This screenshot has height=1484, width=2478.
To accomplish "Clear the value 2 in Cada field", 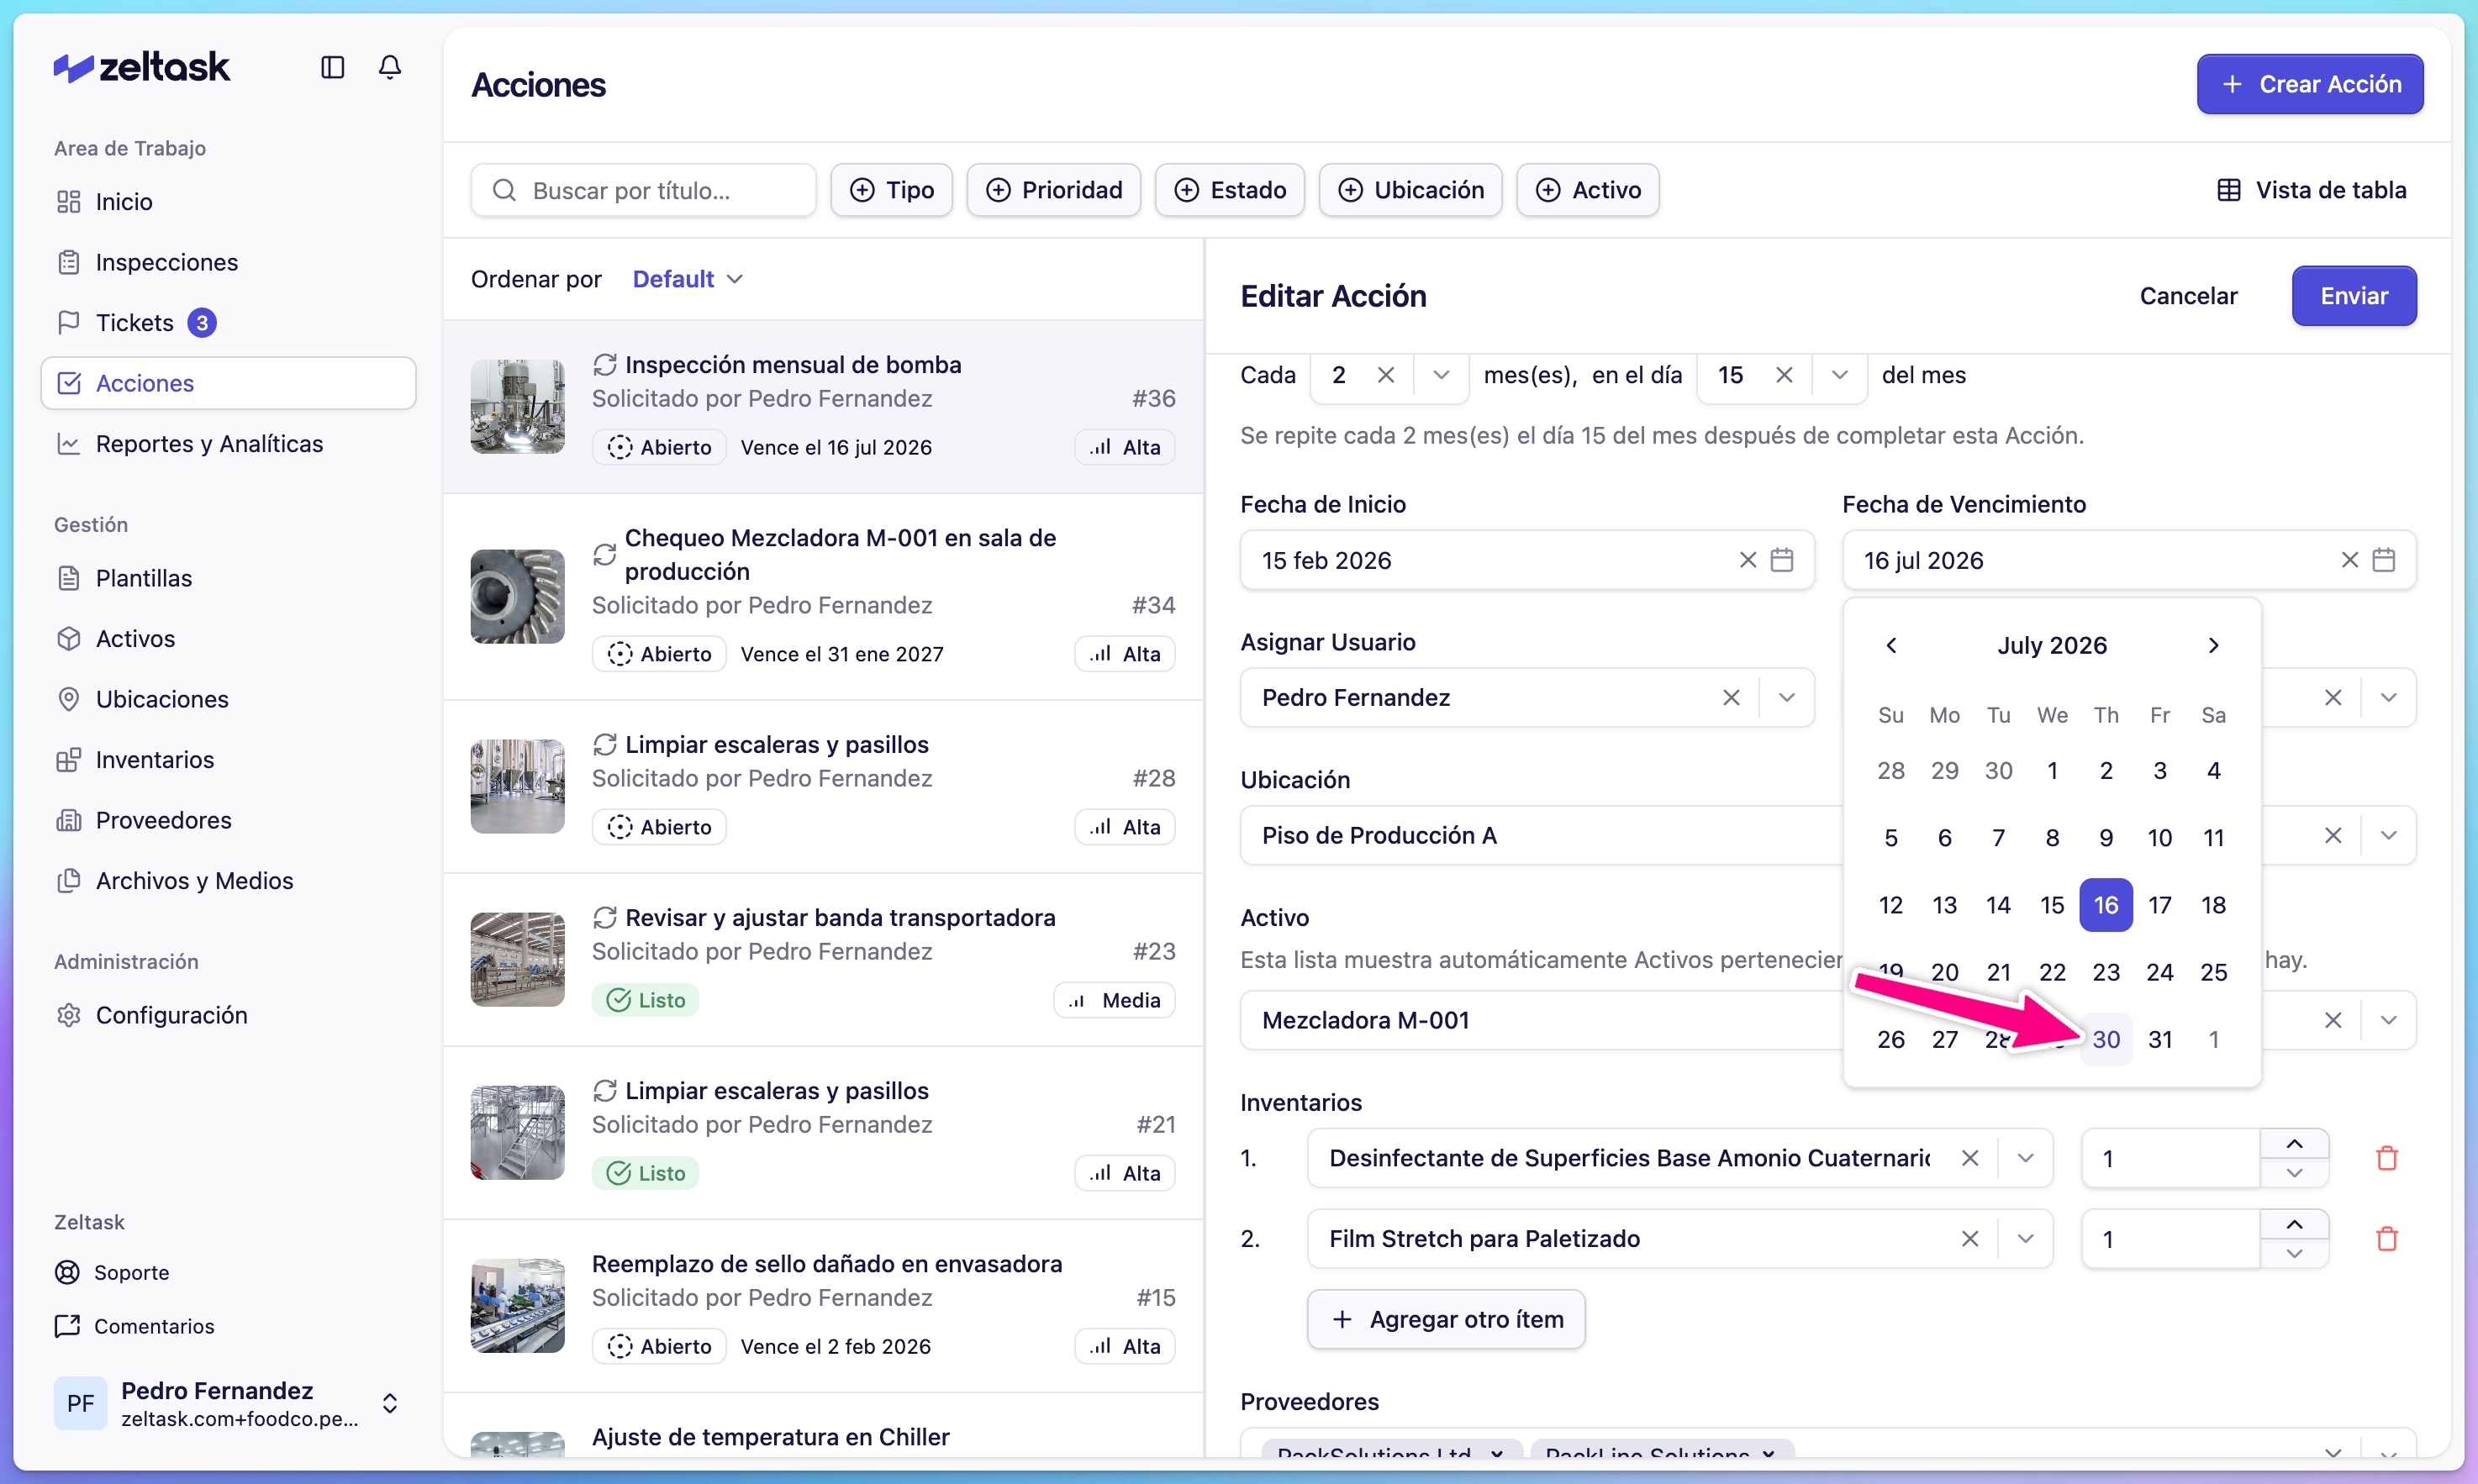I will tap(1385, 375).
